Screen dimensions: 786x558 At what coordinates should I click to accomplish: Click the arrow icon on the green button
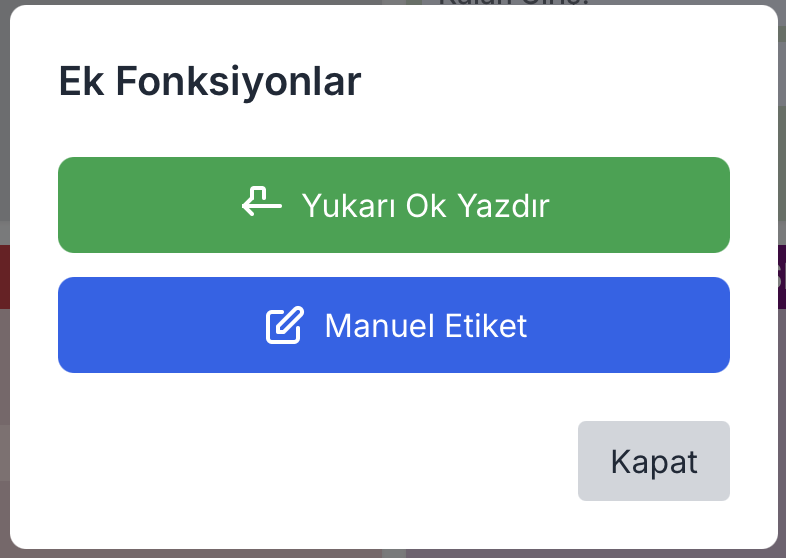point(260,203)
